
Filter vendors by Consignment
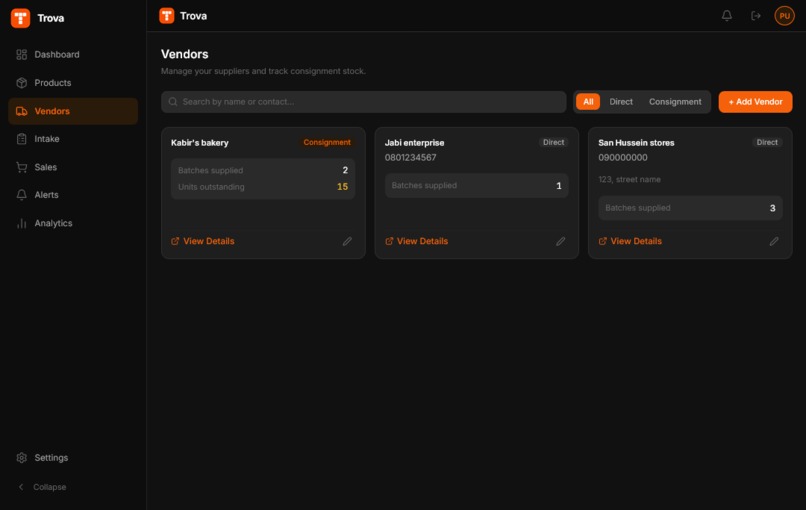tap(675, 102)
